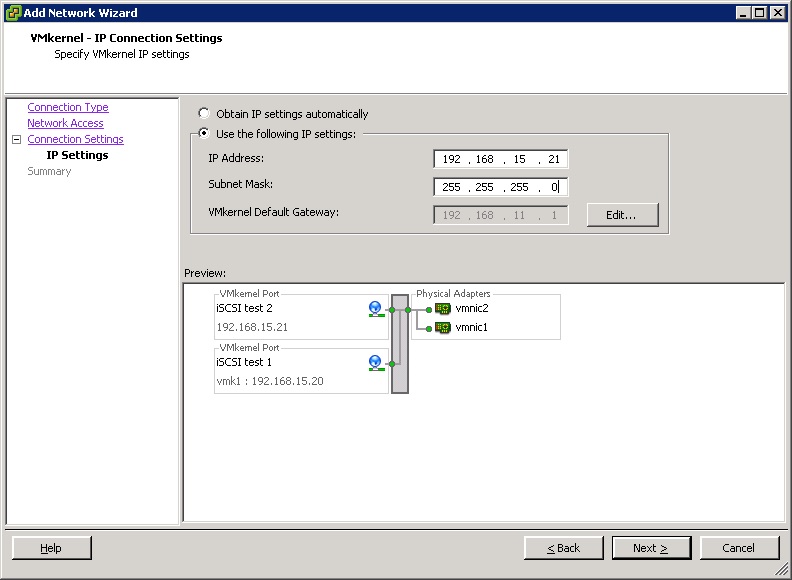The image size is (792, 580).
Task: Click the first octet of IP Address
Action: pyautogui.click(x=451, y=159)
